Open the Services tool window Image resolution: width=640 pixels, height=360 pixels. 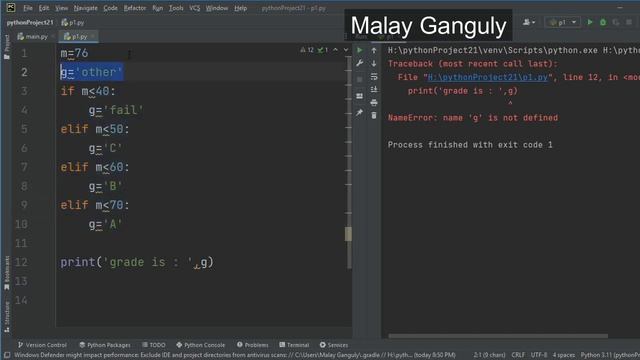[333, 345]
